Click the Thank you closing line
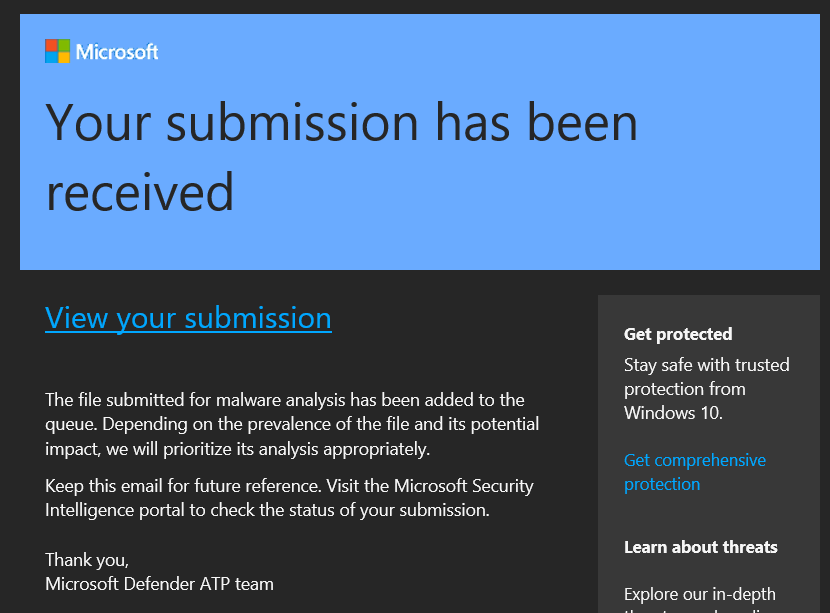The width and height of the screenshot is (830, 613). pos(87,560)
